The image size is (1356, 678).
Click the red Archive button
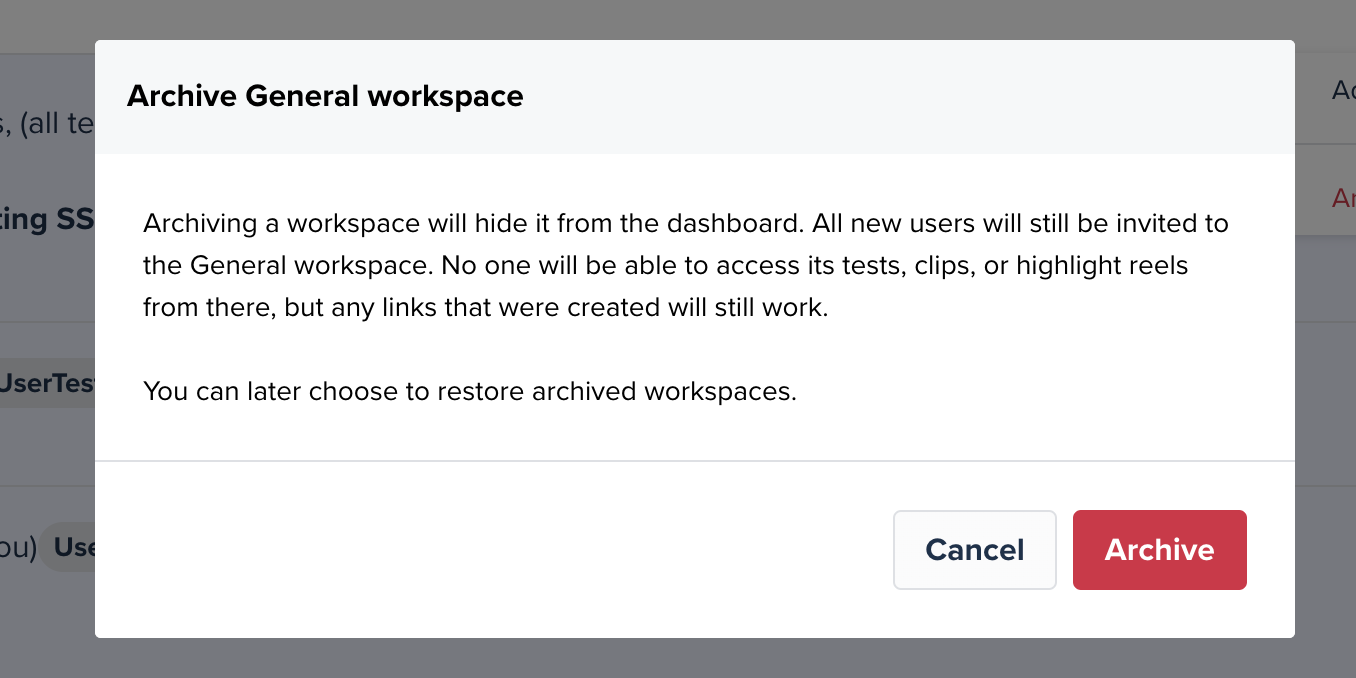click(x=1159, y=550)
